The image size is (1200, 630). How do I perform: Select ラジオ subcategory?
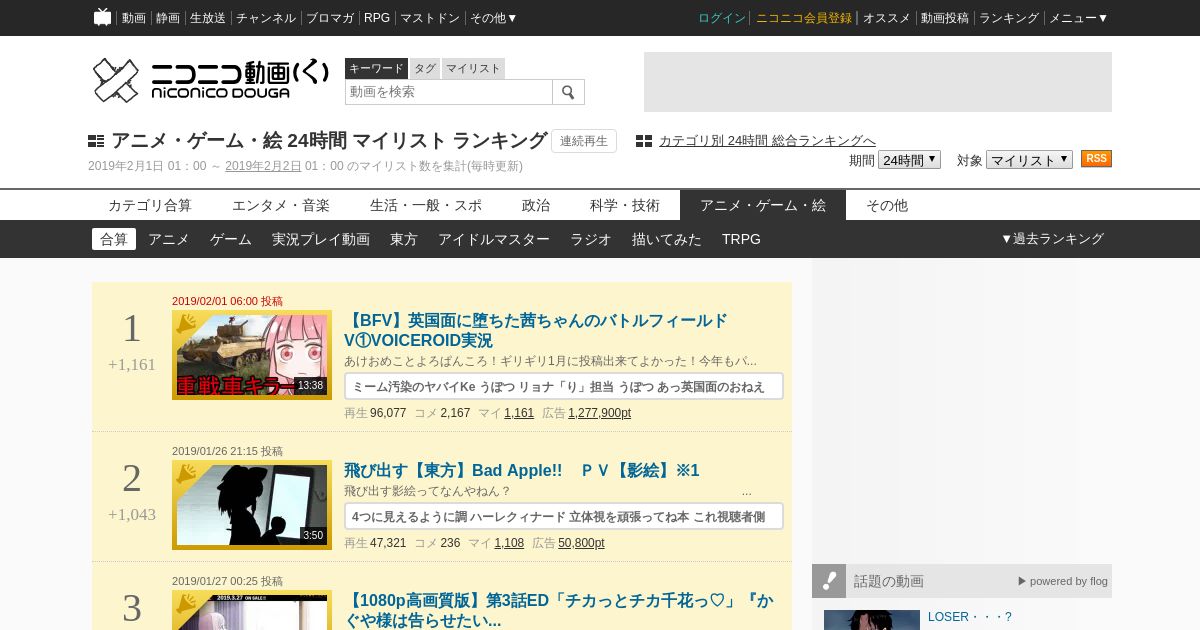591,239
